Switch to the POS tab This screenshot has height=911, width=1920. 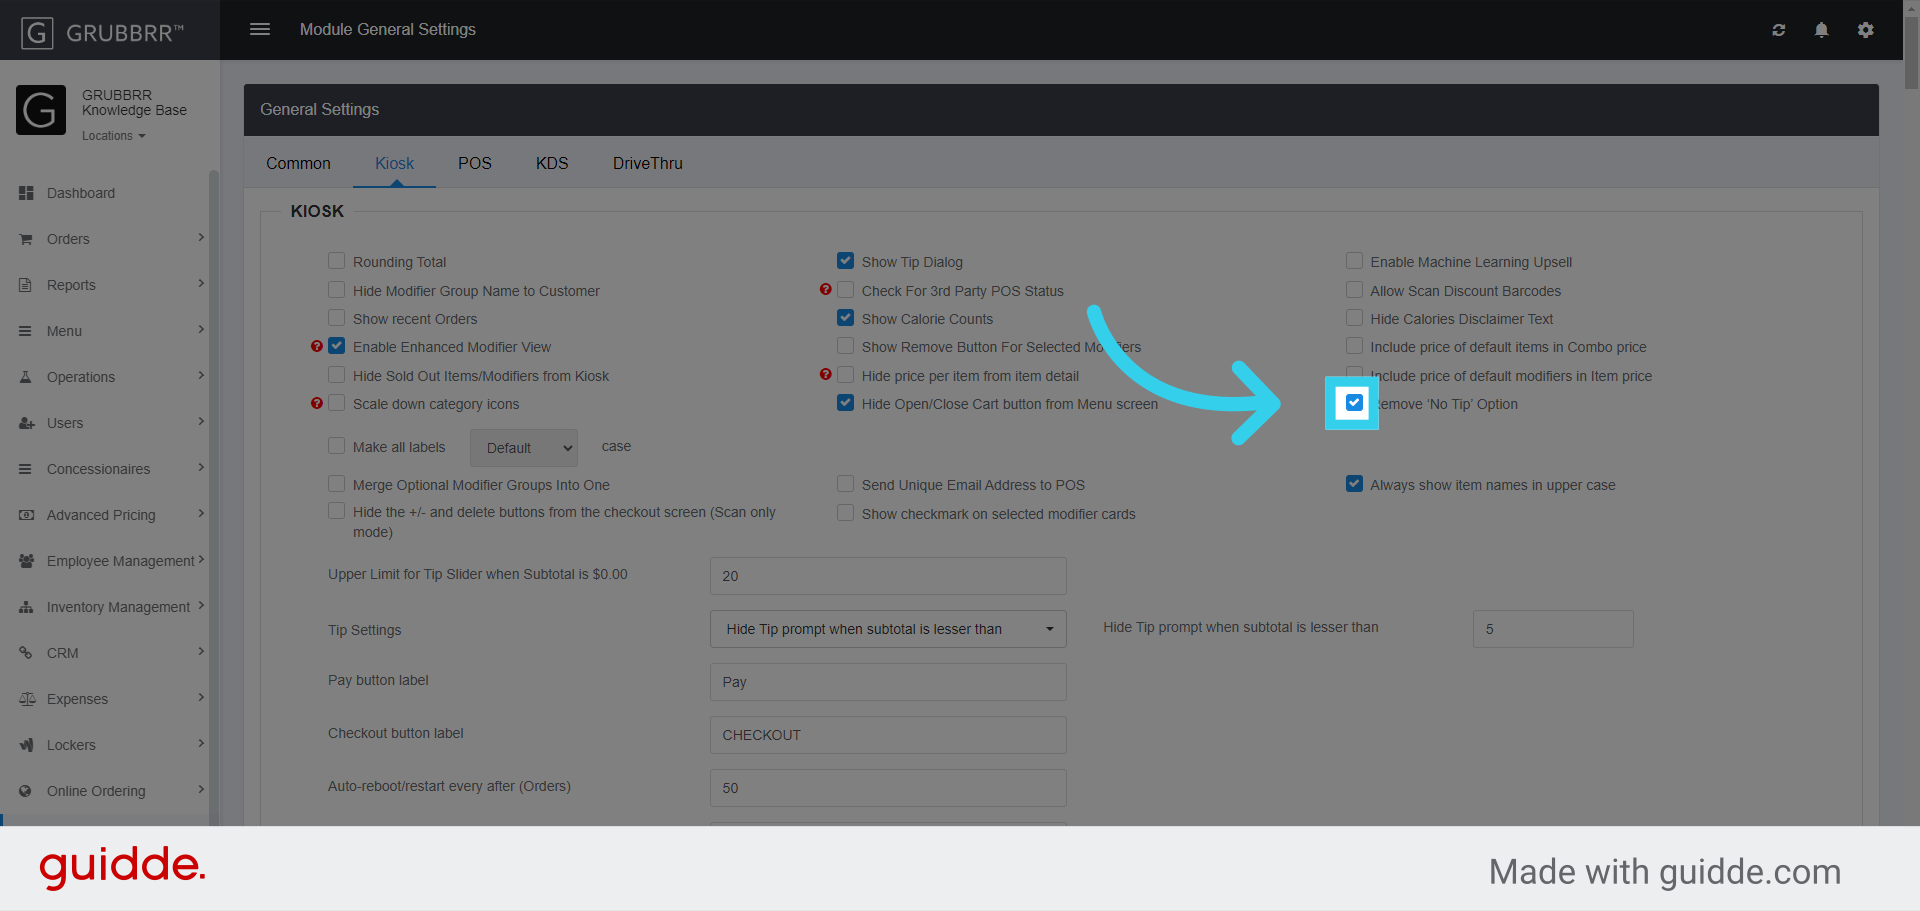click(475, 163)
